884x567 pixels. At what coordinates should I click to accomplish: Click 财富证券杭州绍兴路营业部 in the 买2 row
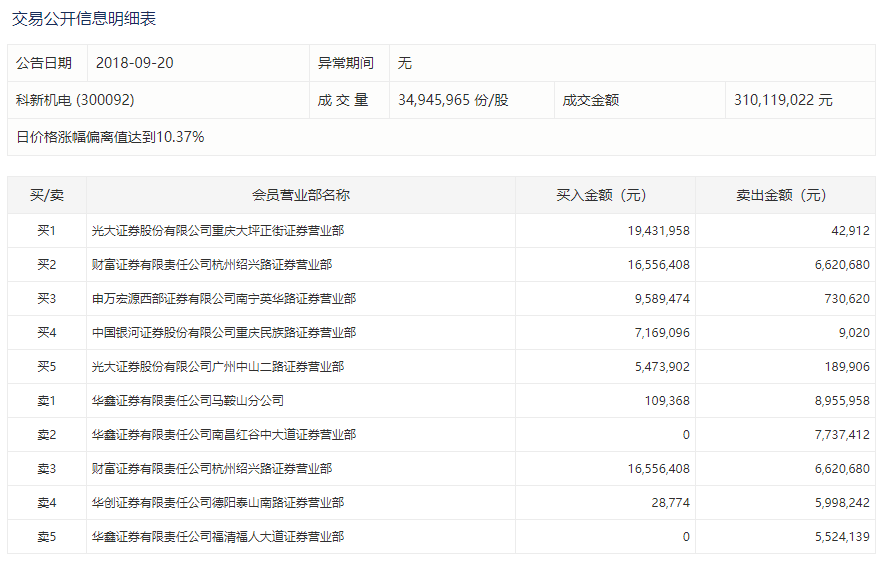(x=211, y=265)
